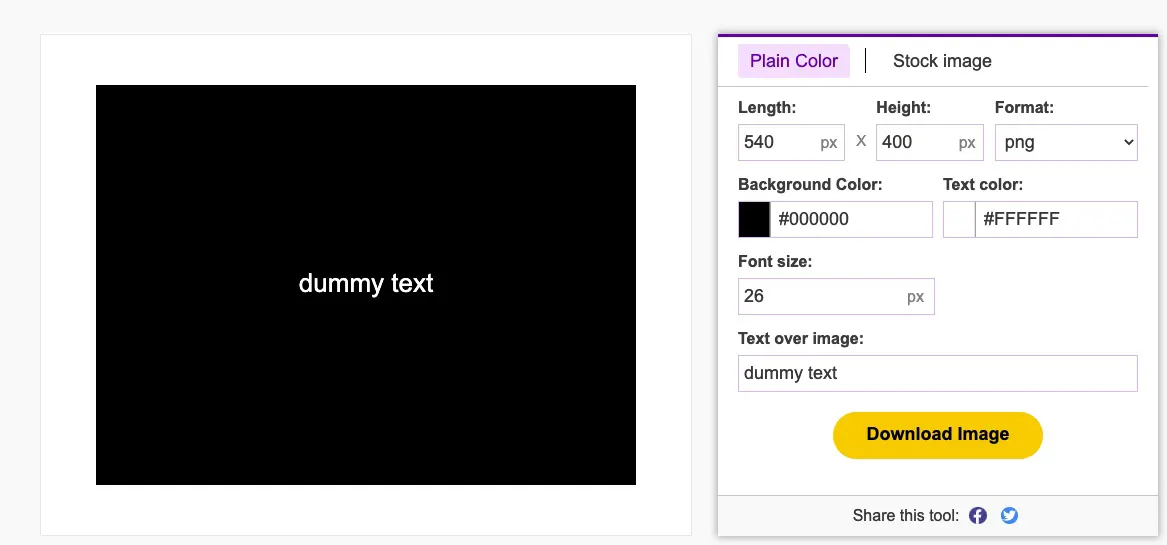Click the "Length:" label
Image resolution: width=1167 pixels, height=545 pixels.
pyautogui.click(x=767, y=108)
